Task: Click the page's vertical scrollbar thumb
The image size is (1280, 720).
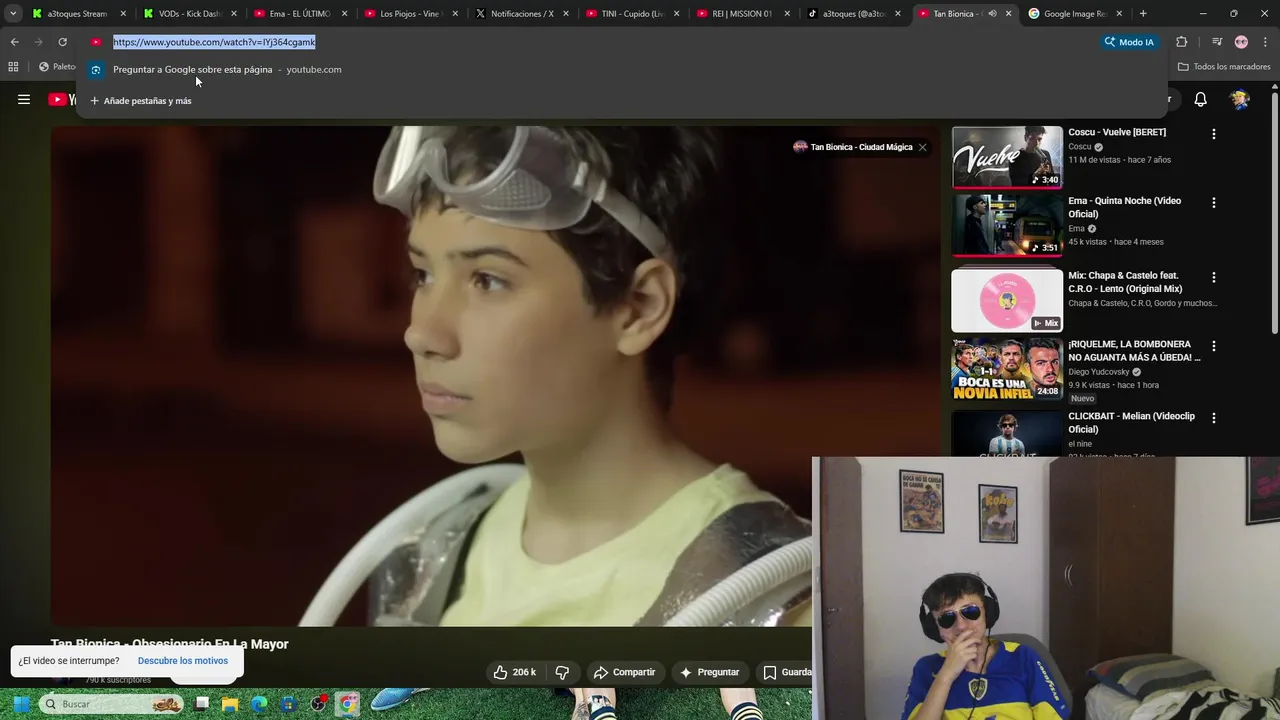Action: [x=1275, y=213]
